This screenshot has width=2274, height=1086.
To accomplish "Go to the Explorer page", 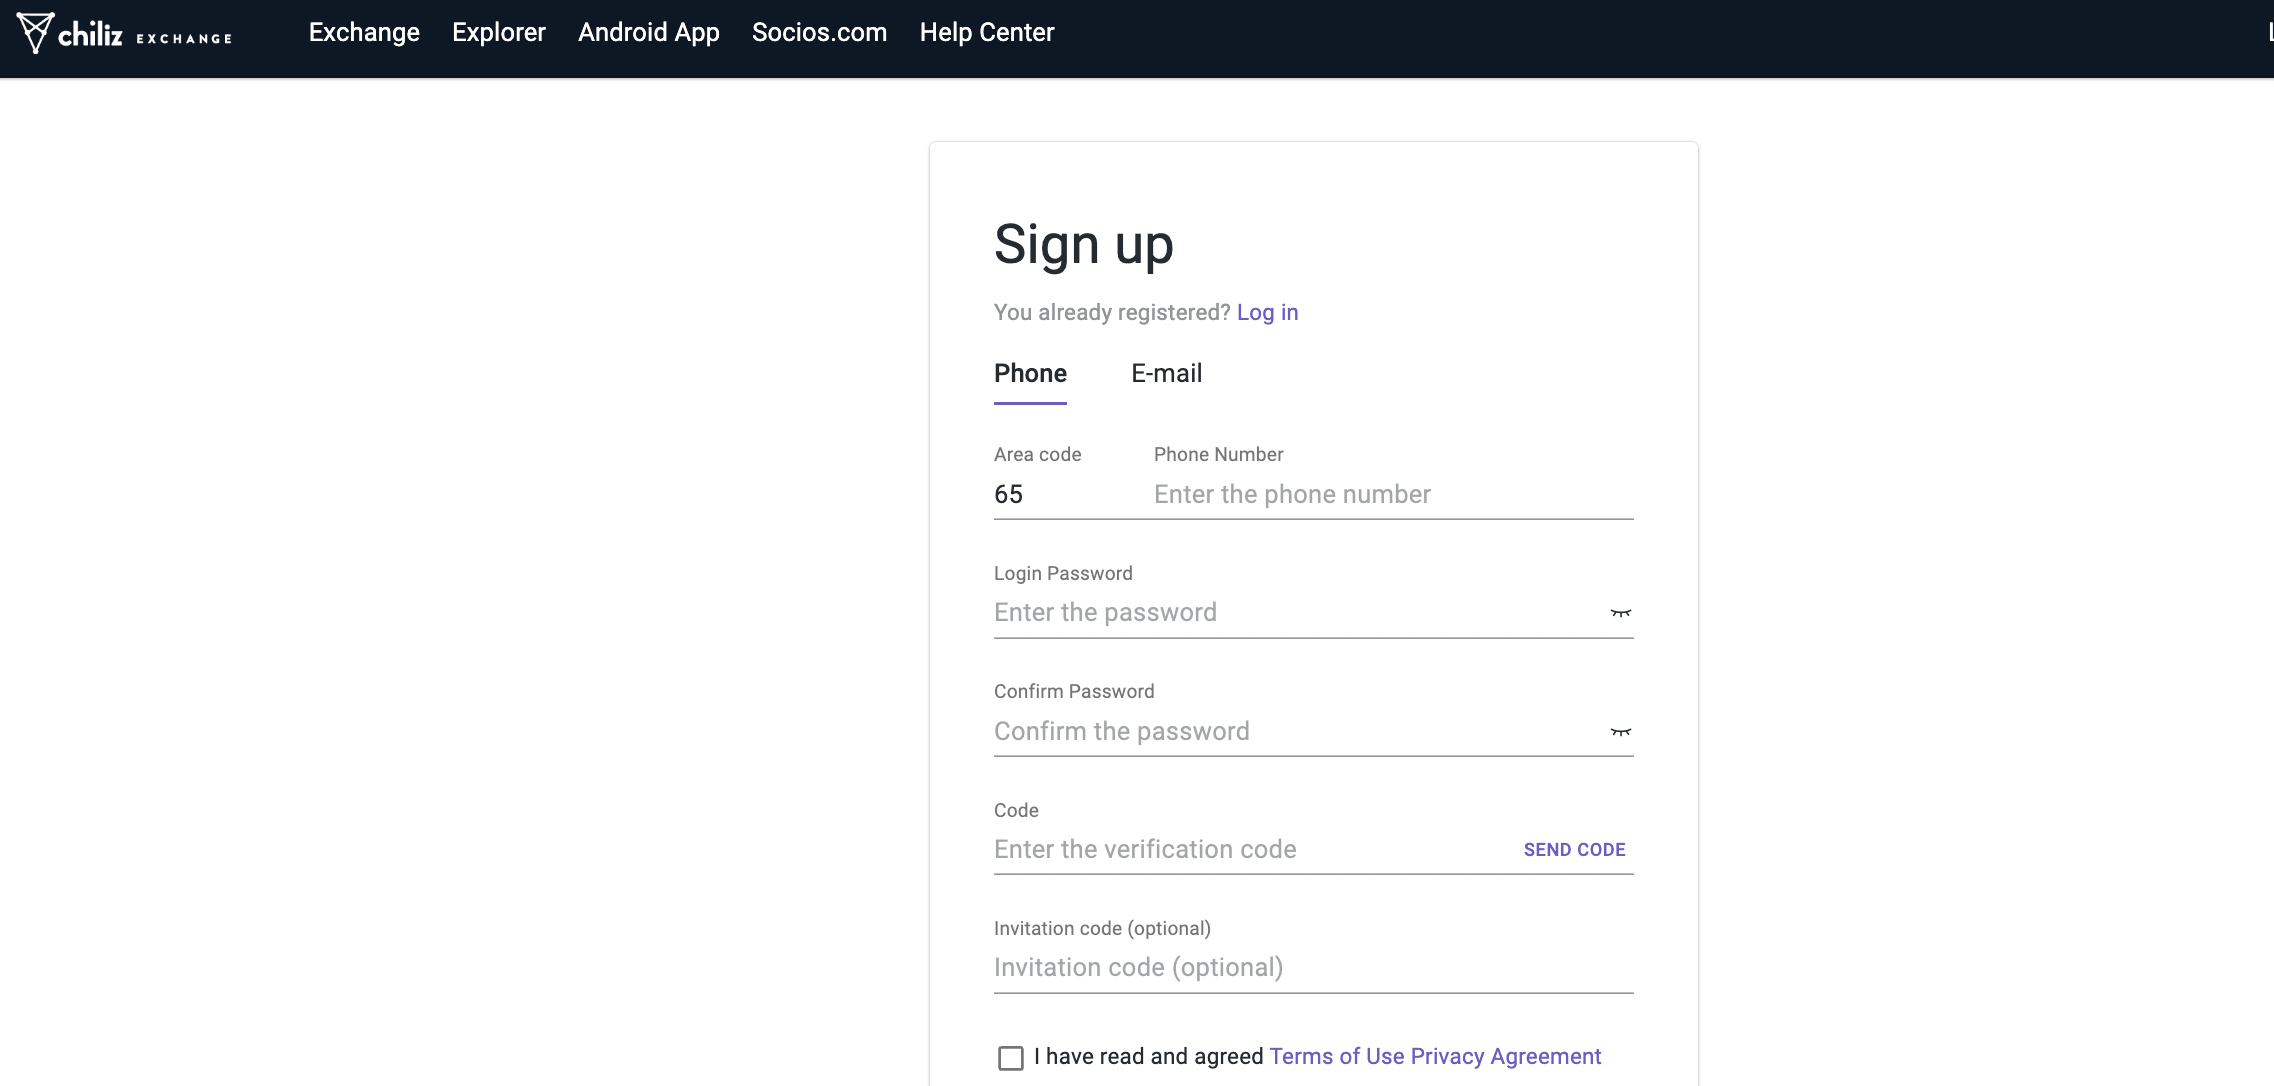I will click(498, 33).
